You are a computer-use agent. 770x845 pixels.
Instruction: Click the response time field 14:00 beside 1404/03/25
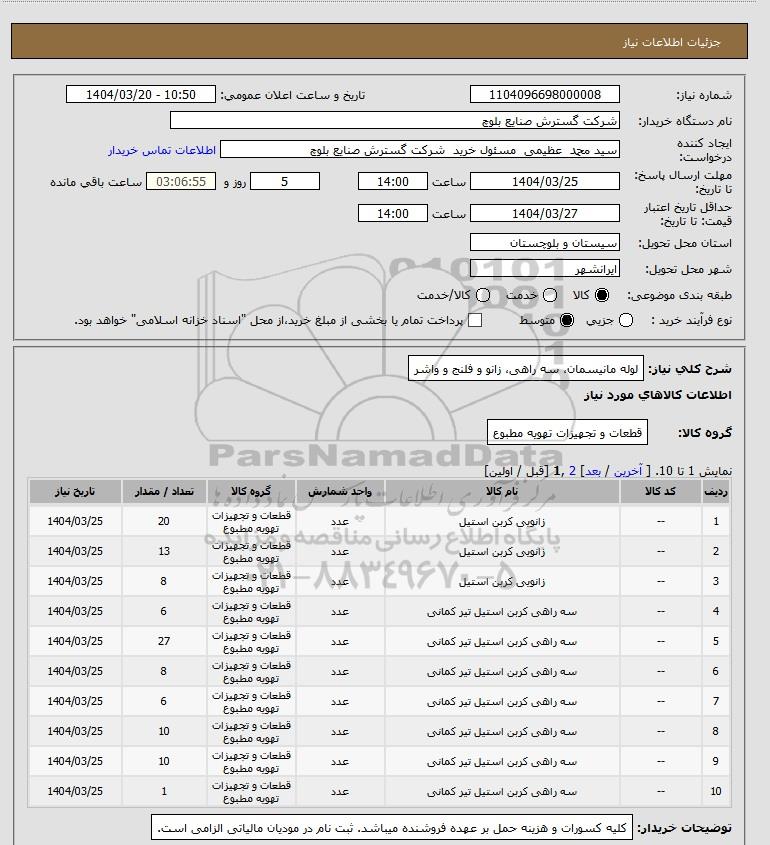(x=392, y=181)
